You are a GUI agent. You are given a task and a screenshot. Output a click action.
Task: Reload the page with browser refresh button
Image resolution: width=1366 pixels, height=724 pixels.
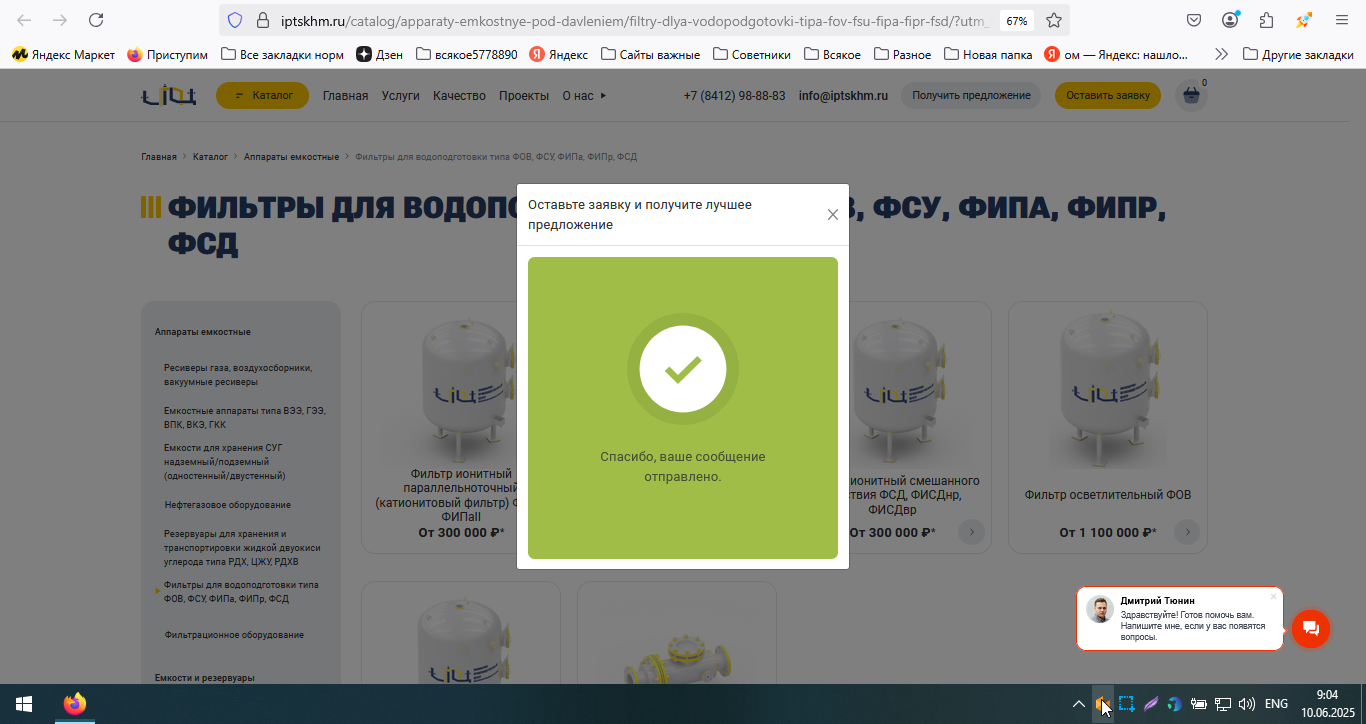(x=96, y=20)
